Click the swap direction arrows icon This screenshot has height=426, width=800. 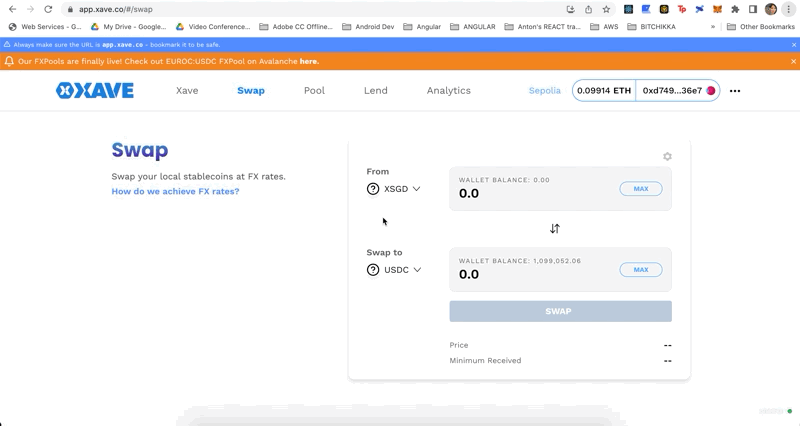(x=555, y=229)
